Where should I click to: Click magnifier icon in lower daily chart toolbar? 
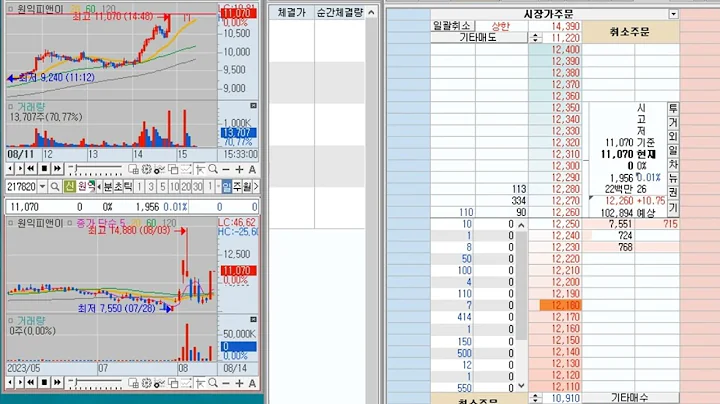(x=213, y=383)
